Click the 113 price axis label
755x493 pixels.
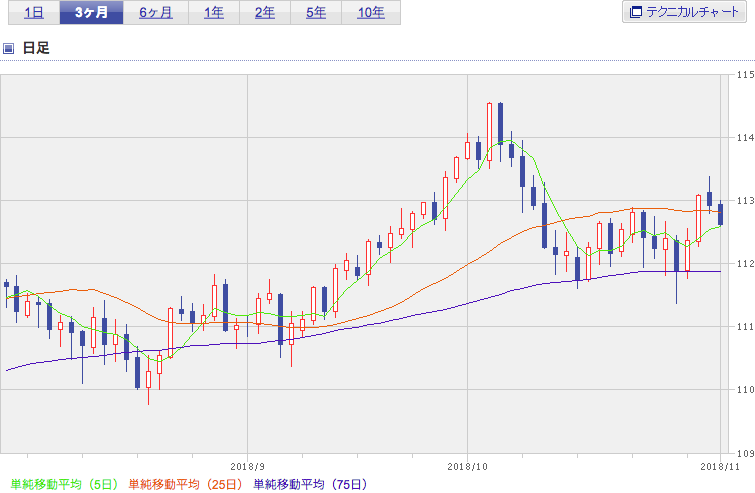point(745,201)
